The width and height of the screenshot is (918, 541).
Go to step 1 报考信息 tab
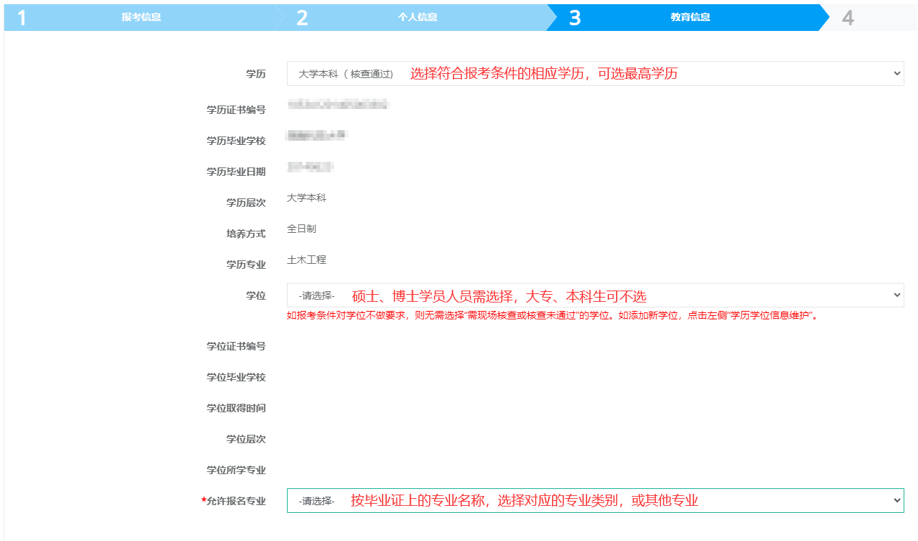(141, 17)
